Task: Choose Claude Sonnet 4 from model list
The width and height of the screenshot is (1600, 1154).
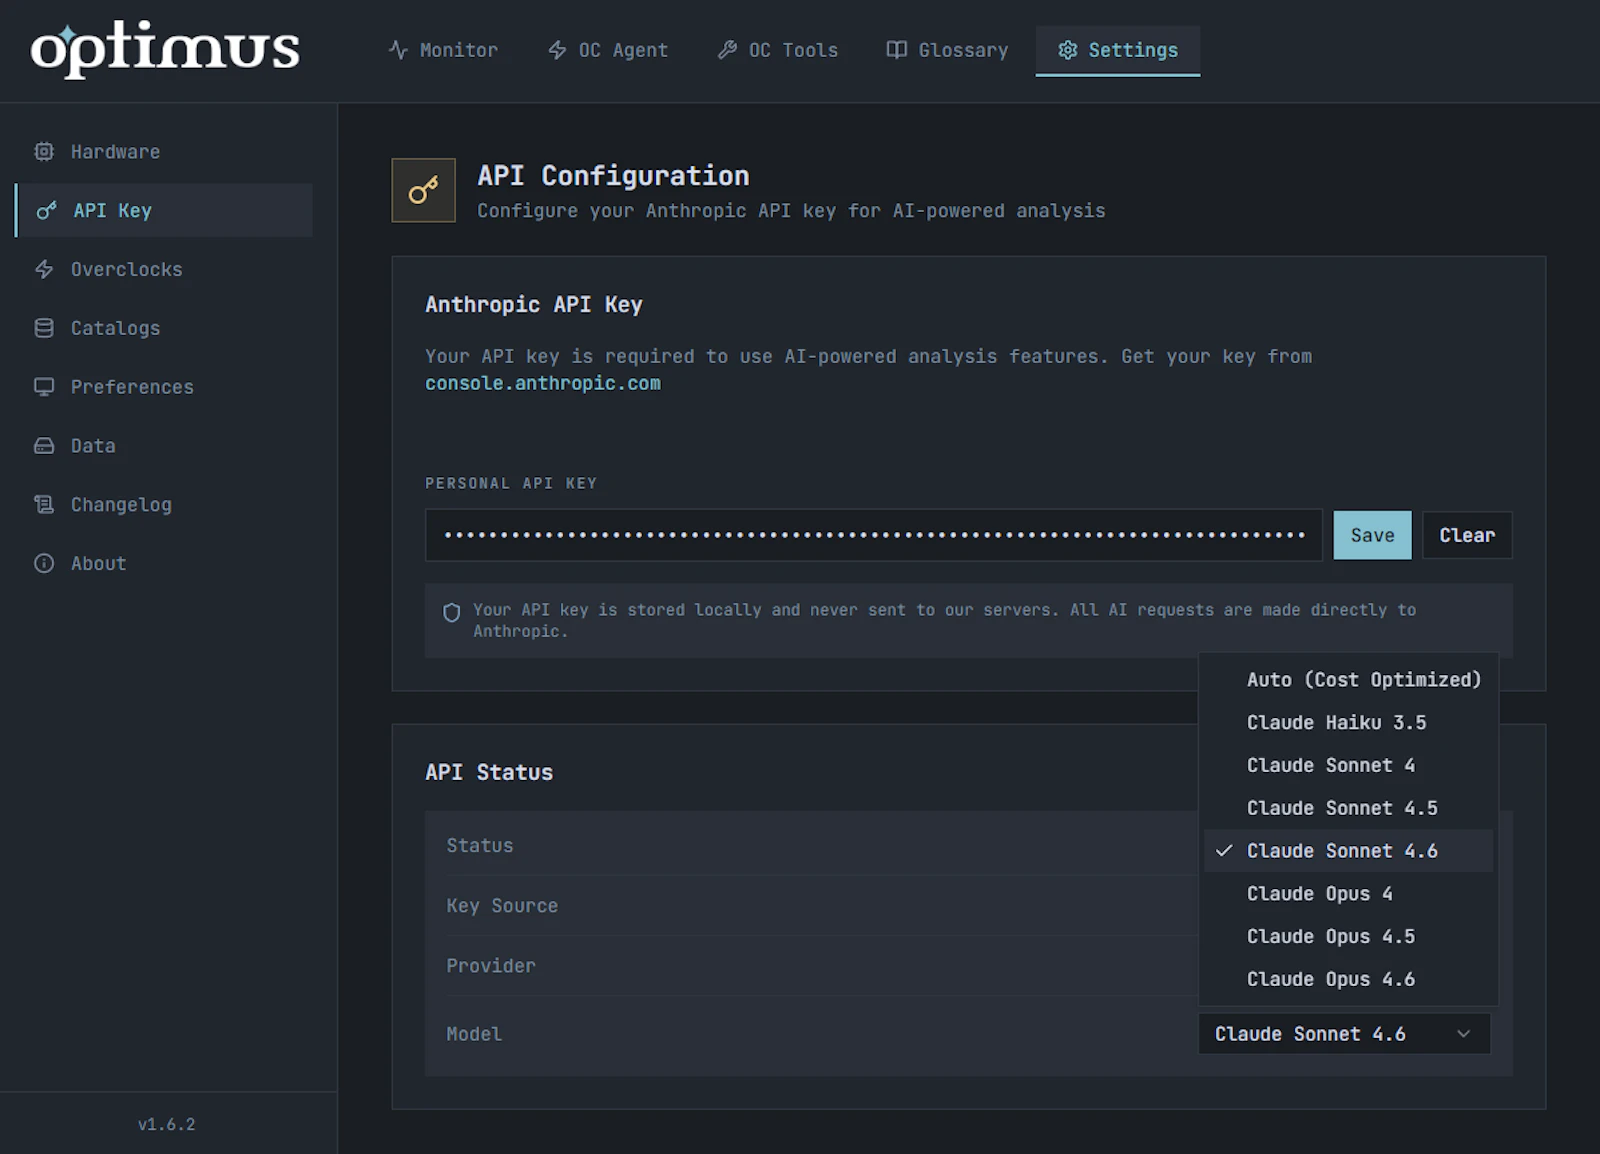Action: 1348,766
